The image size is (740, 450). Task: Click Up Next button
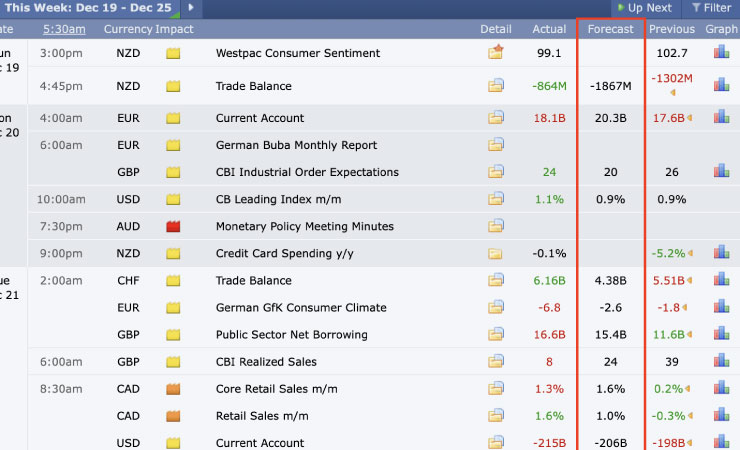pyautogui.click(x=645, y=8)
